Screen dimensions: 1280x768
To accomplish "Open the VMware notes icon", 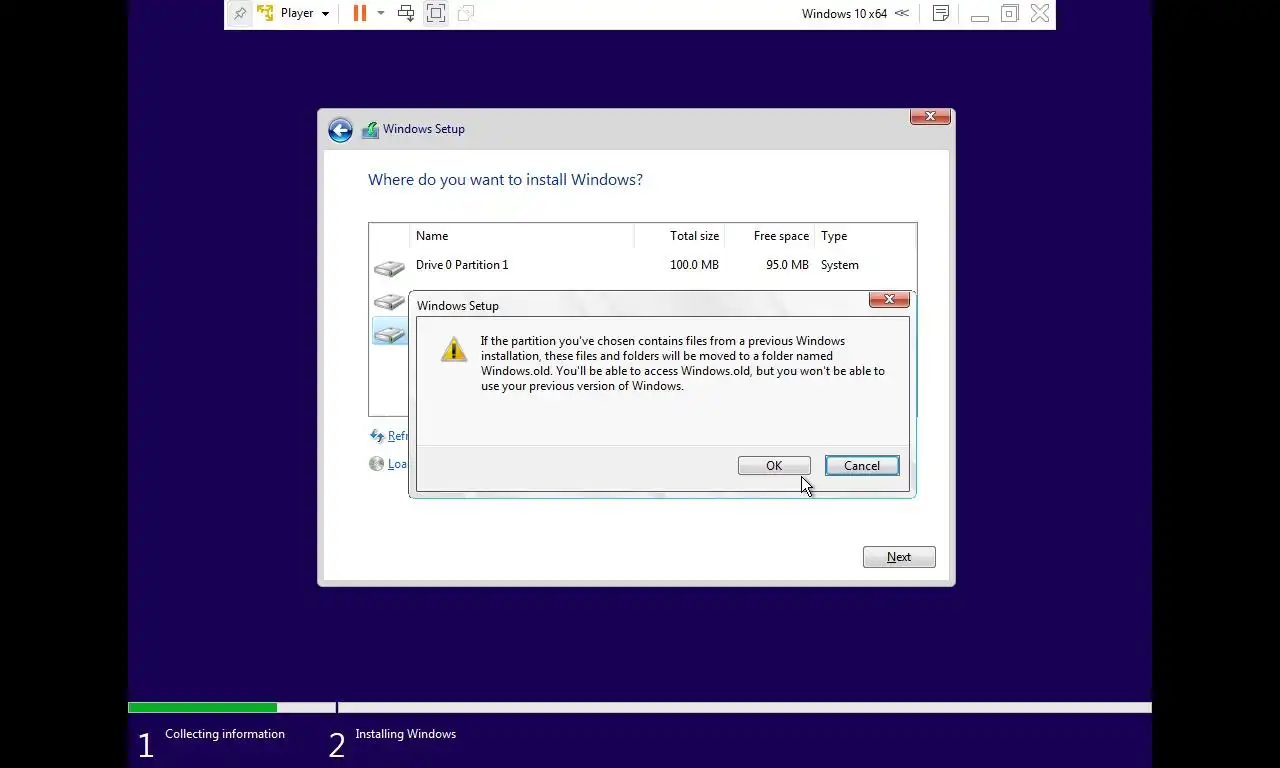I will click(x=941, y=13).
